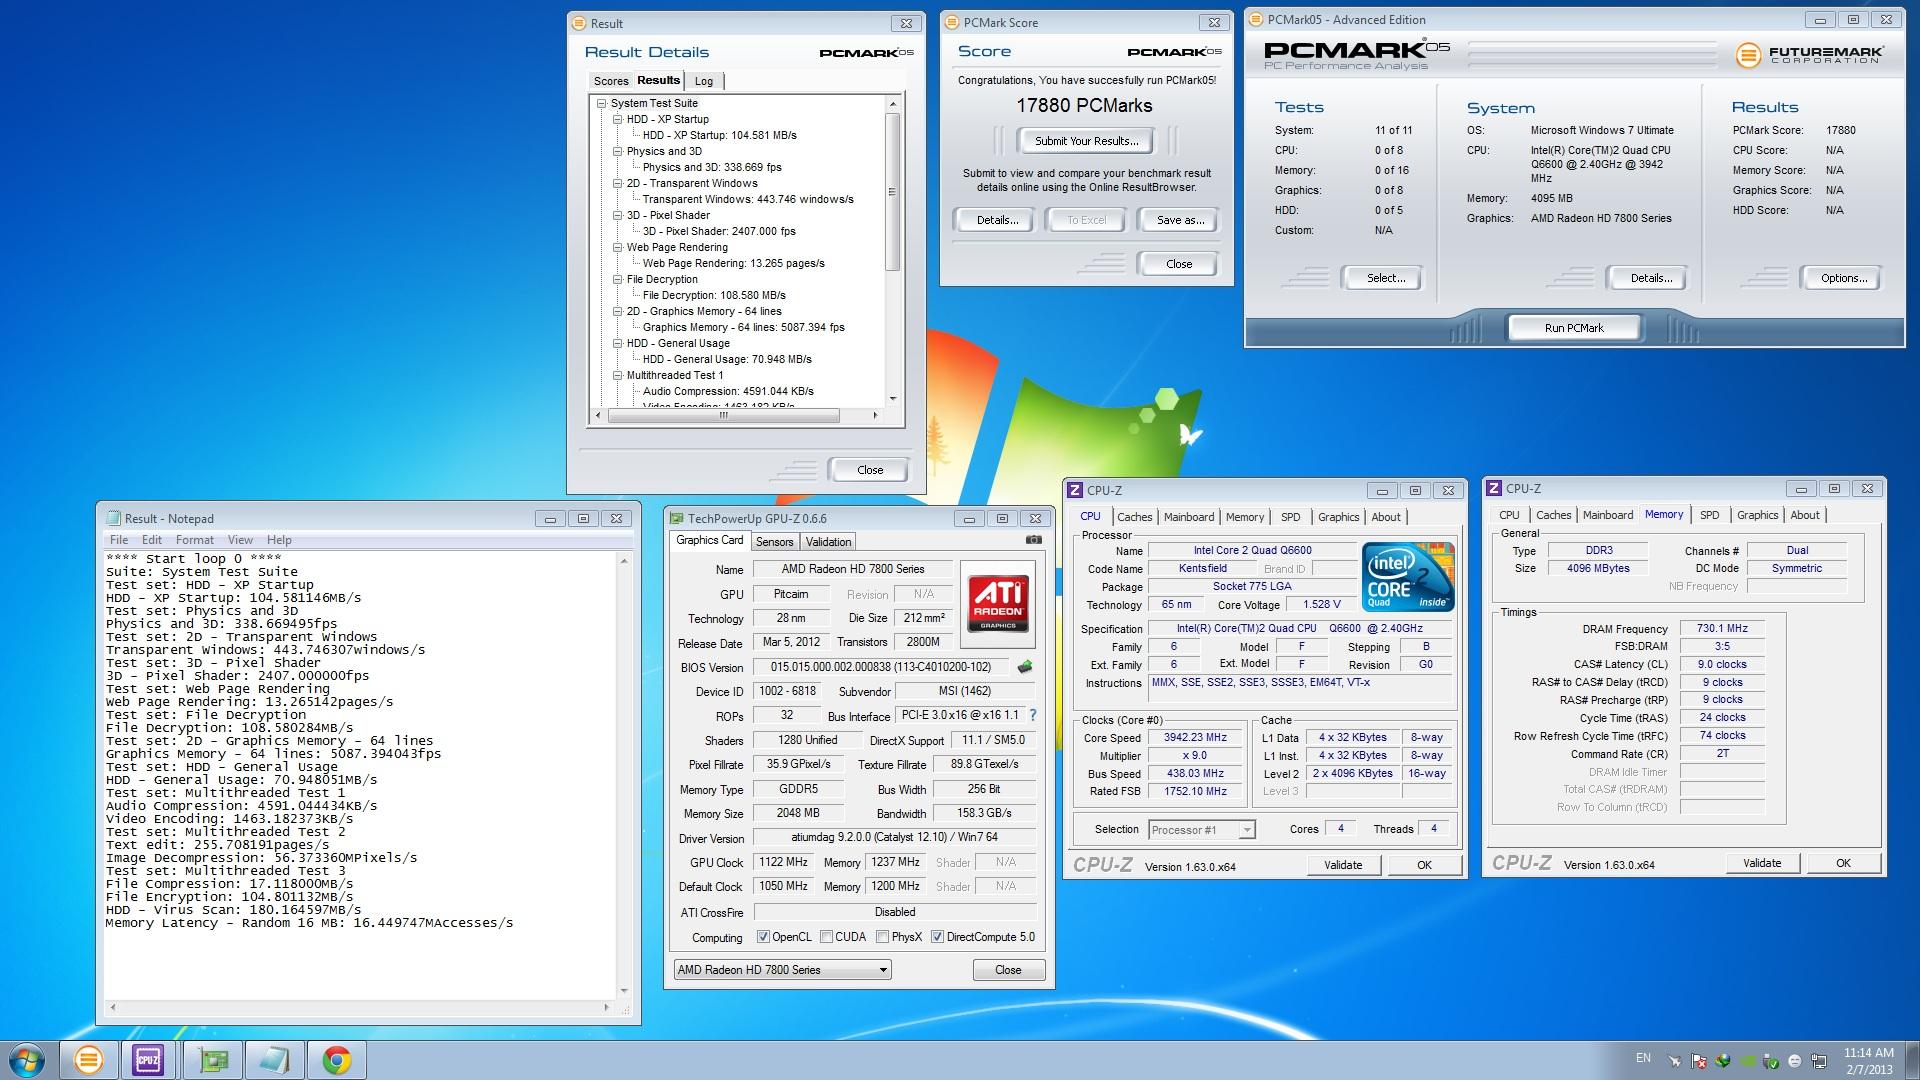
Task: Click the Result - Notepad title bar icon
Action: point(112,518)
